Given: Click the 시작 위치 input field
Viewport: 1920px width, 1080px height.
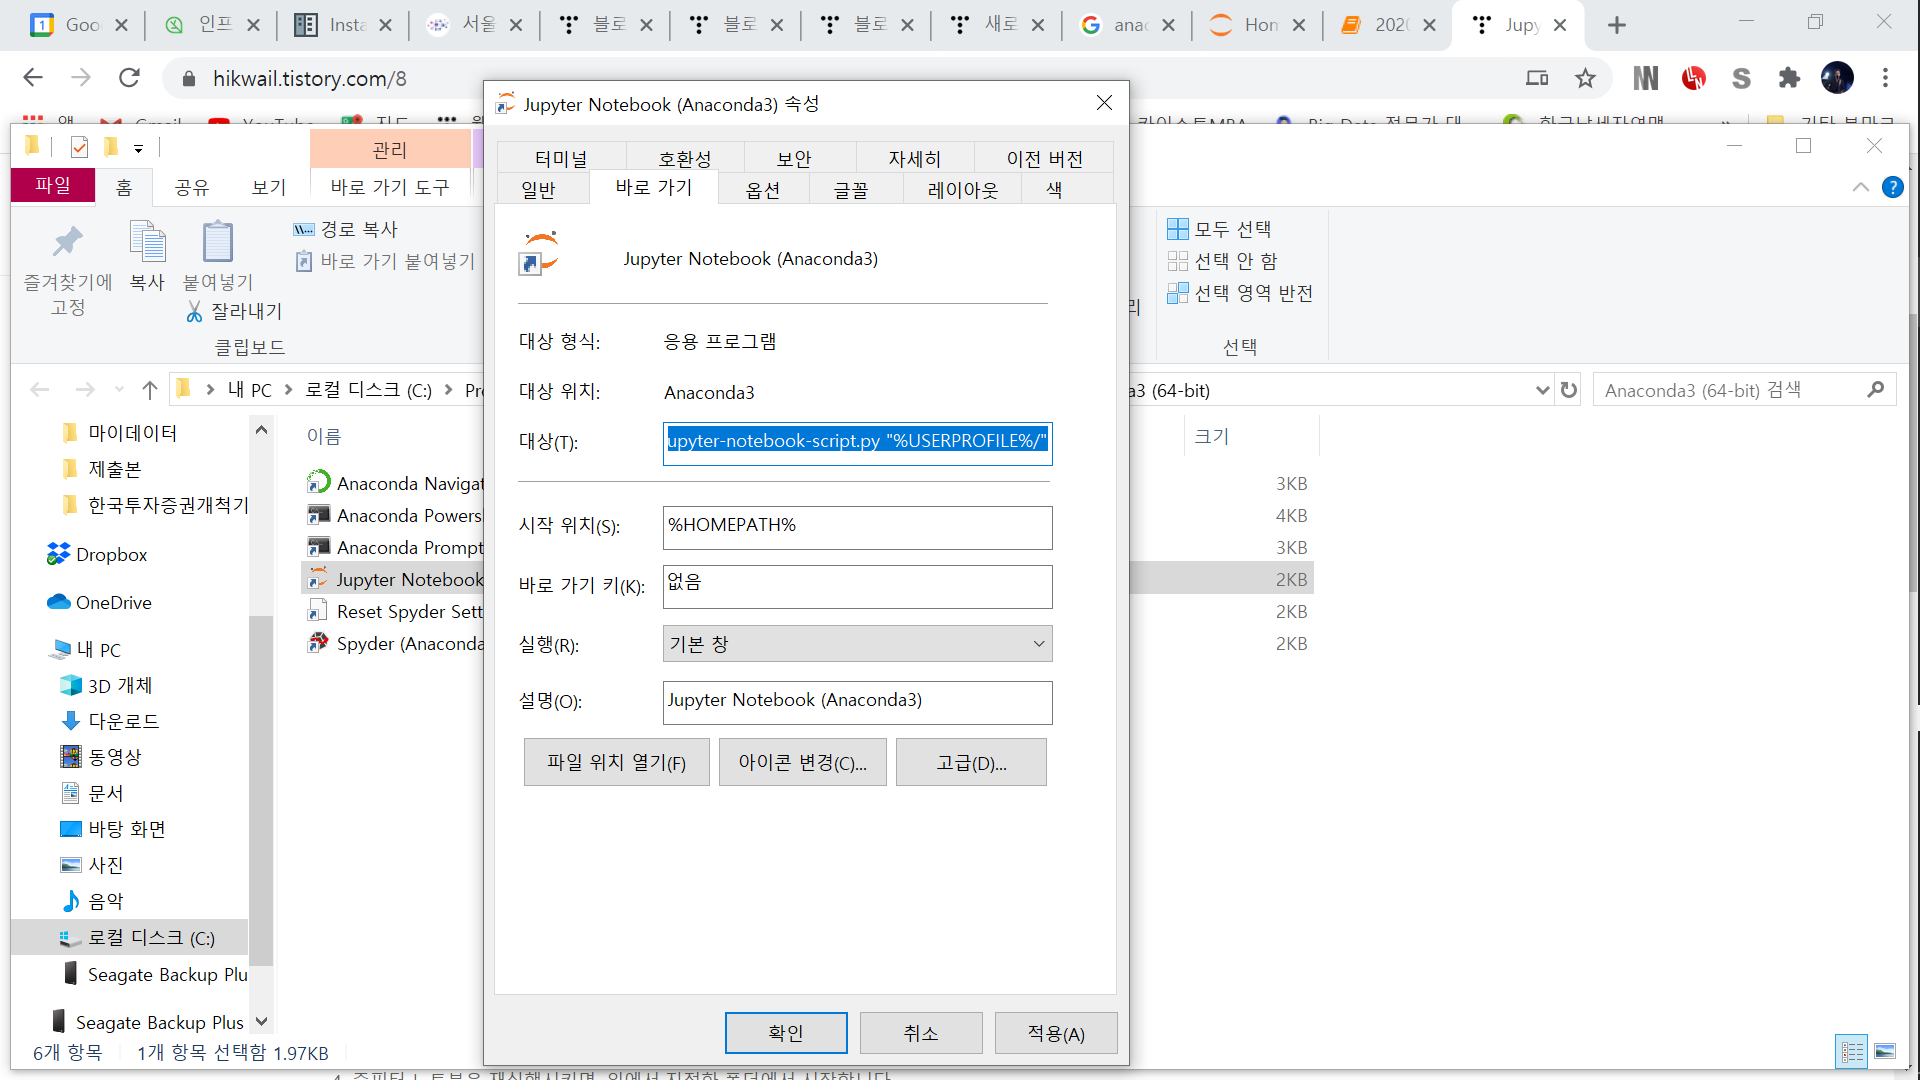Looking at the screenshot, I should (857, 527).
